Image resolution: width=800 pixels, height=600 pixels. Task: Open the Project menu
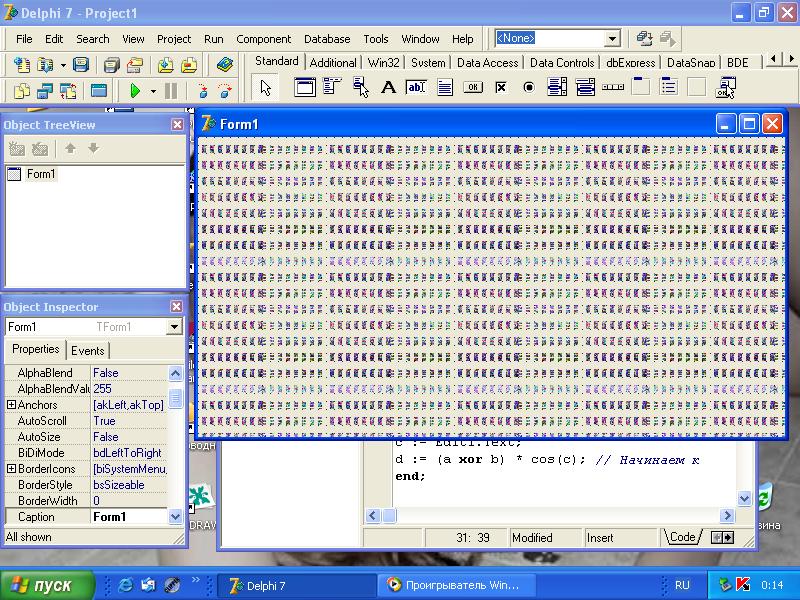[174, 39]
